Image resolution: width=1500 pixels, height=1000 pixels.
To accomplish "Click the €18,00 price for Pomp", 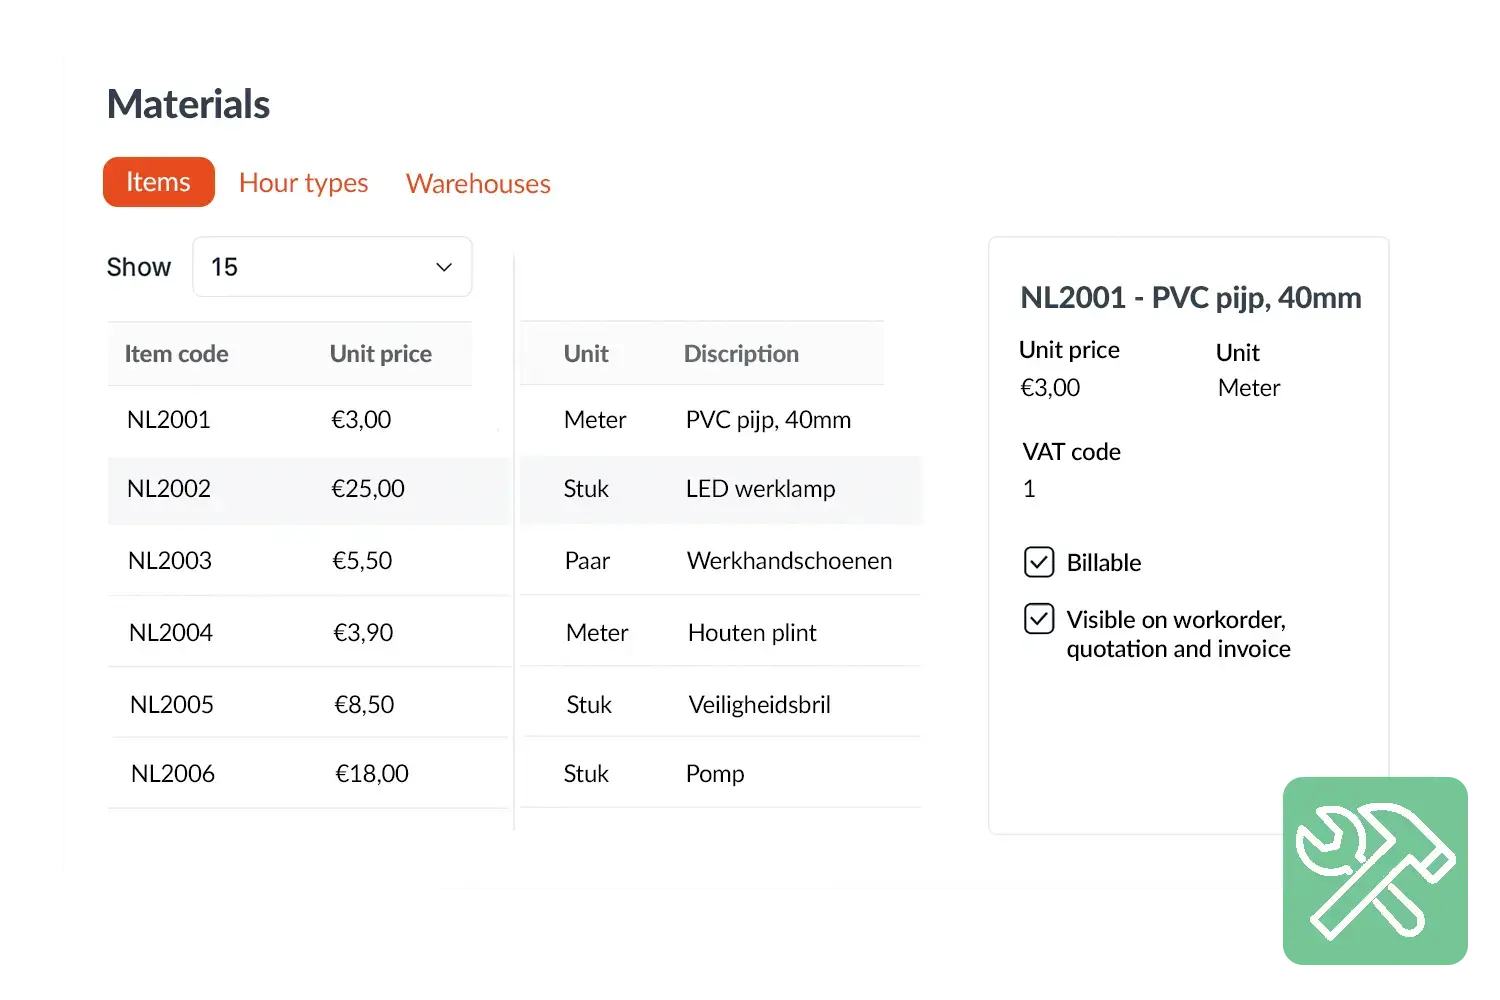I will (x=371, y=774).
